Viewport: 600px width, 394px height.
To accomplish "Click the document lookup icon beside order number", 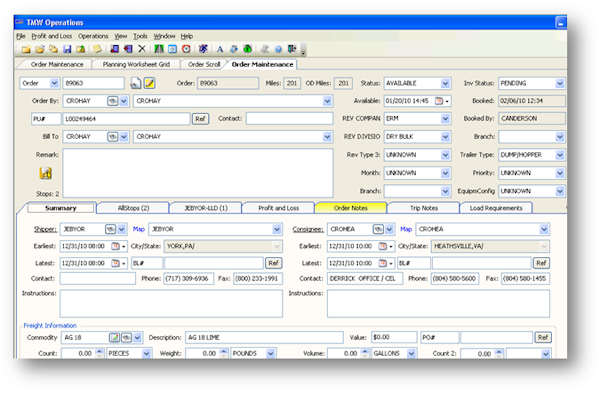I will [x=135, y=83].
